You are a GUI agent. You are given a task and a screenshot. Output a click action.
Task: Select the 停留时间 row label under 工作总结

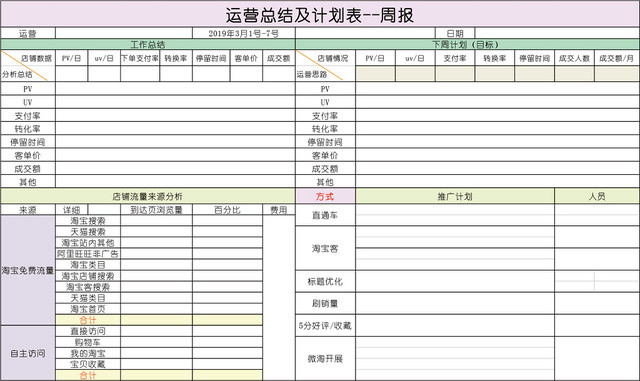pos(28,142)
